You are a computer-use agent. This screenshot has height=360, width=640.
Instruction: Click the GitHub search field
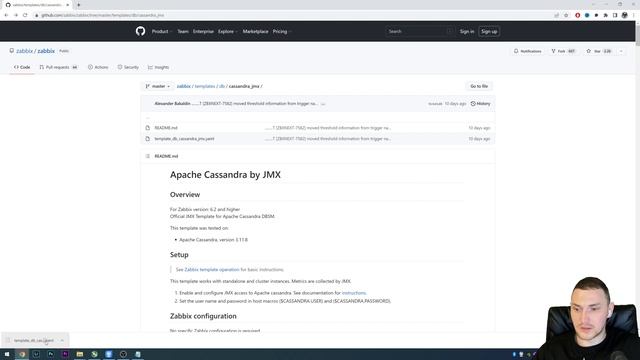coord(420,31)
